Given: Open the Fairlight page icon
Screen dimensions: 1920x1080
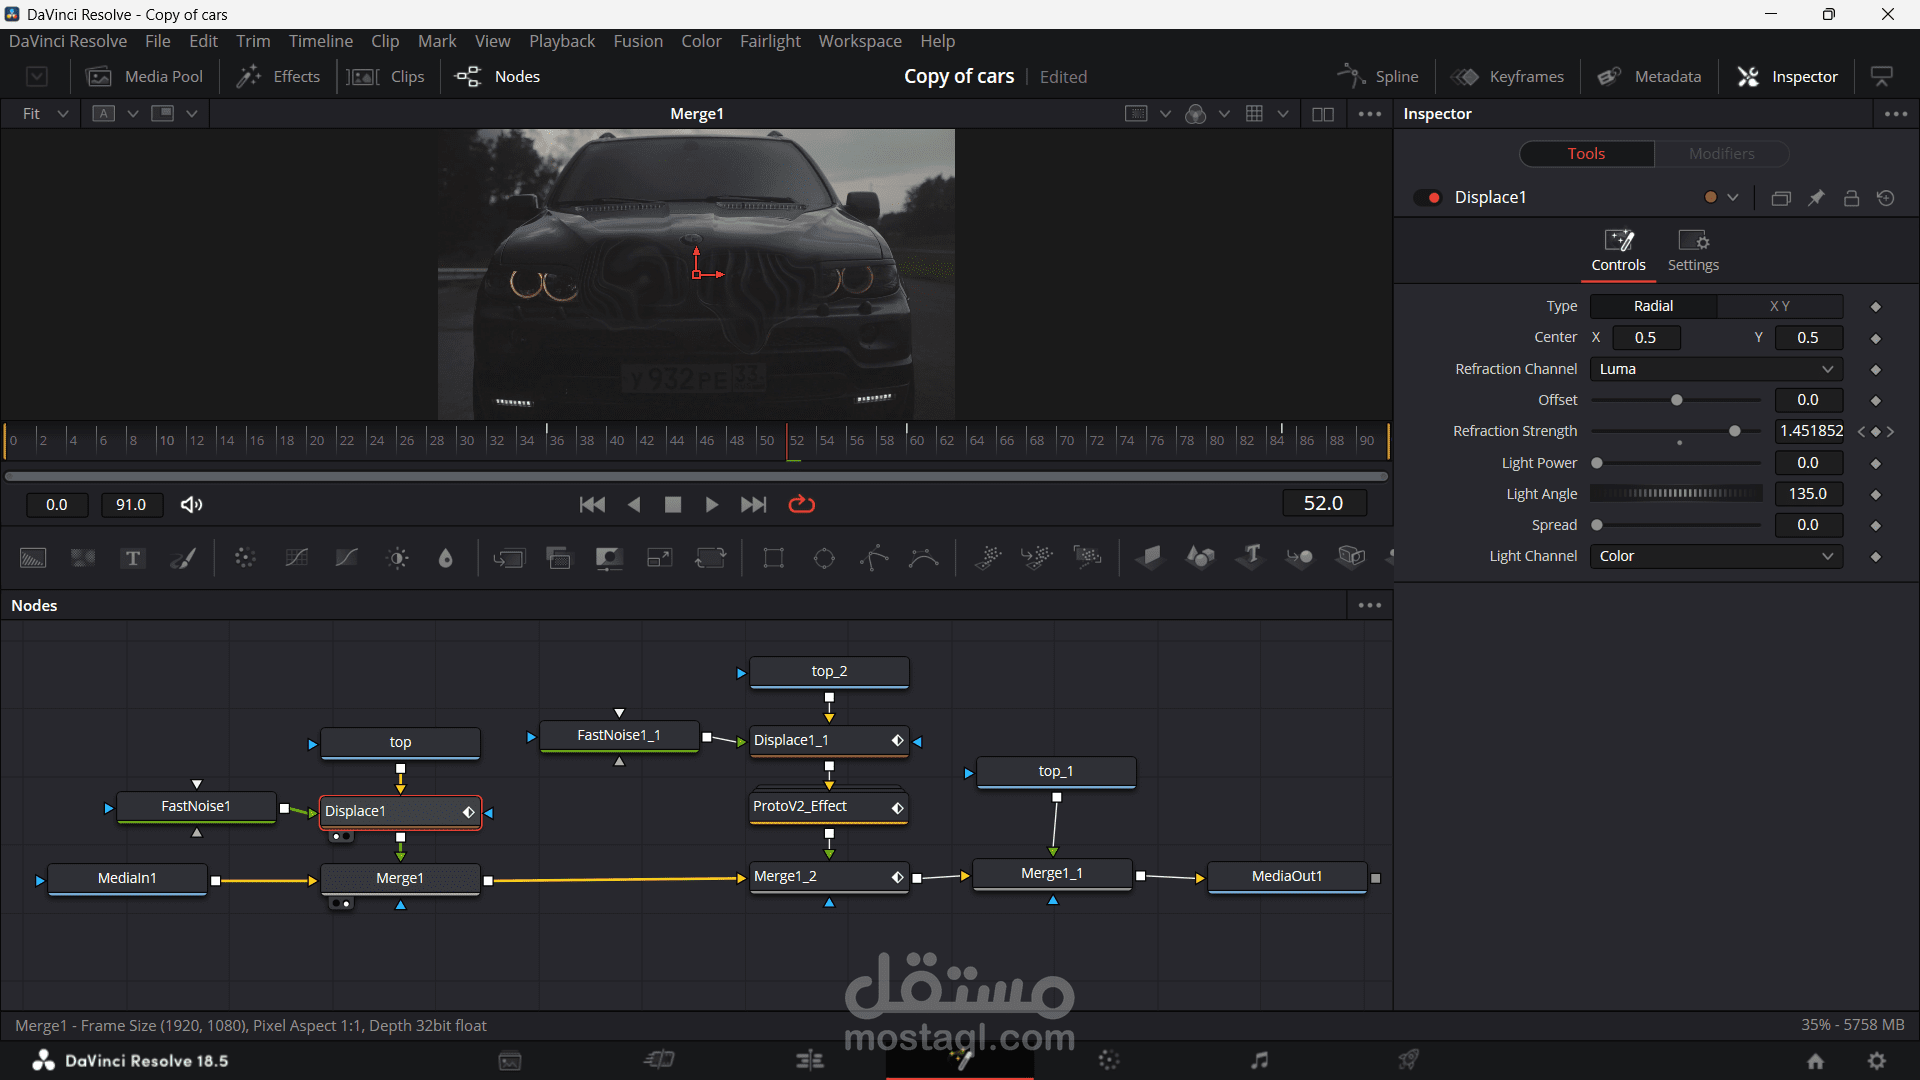Looking at the screenshot, I should coord(1259,1060).
